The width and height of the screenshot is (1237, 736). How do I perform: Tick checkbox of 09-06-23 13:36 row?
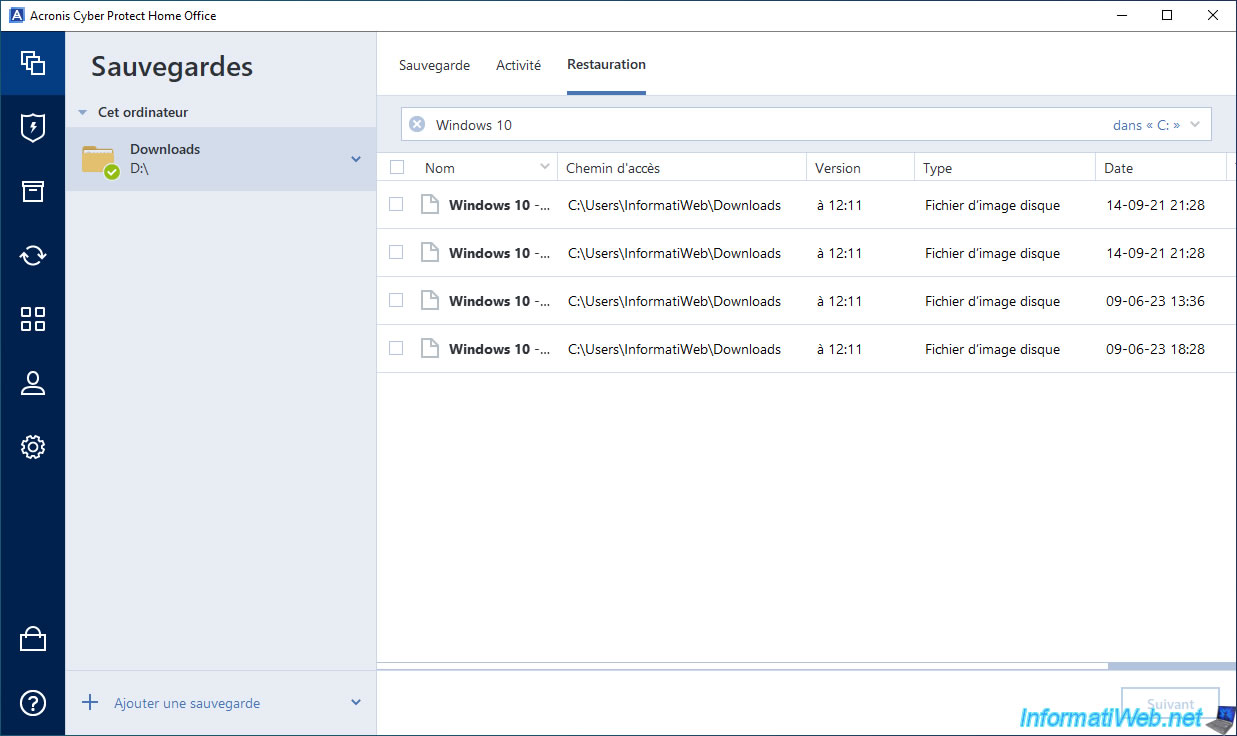[x=396, y=300]
